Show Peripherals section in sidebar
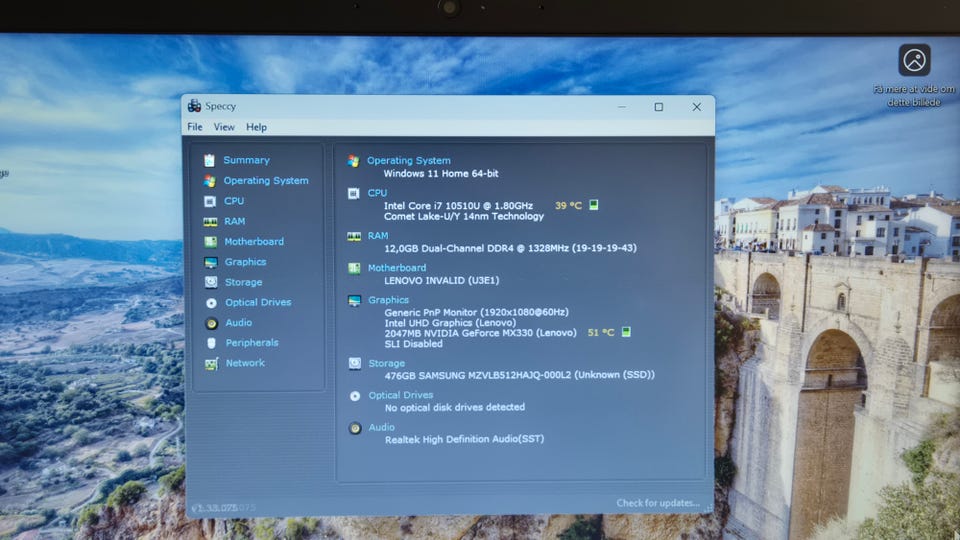The width and height of the screenshot is (960, 540). (x=252, y=343)
